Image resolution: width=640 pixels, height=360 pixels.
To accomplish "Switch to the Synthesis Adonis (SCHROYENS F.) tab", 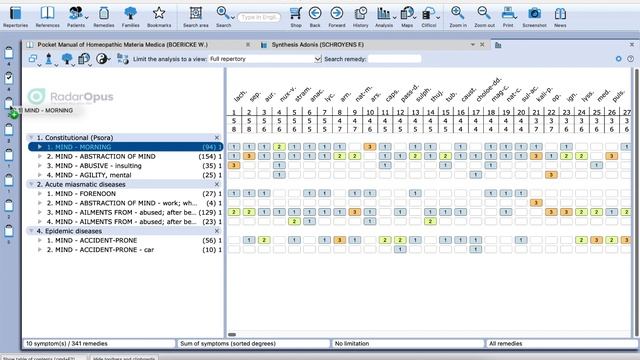I will coord(318,44).
